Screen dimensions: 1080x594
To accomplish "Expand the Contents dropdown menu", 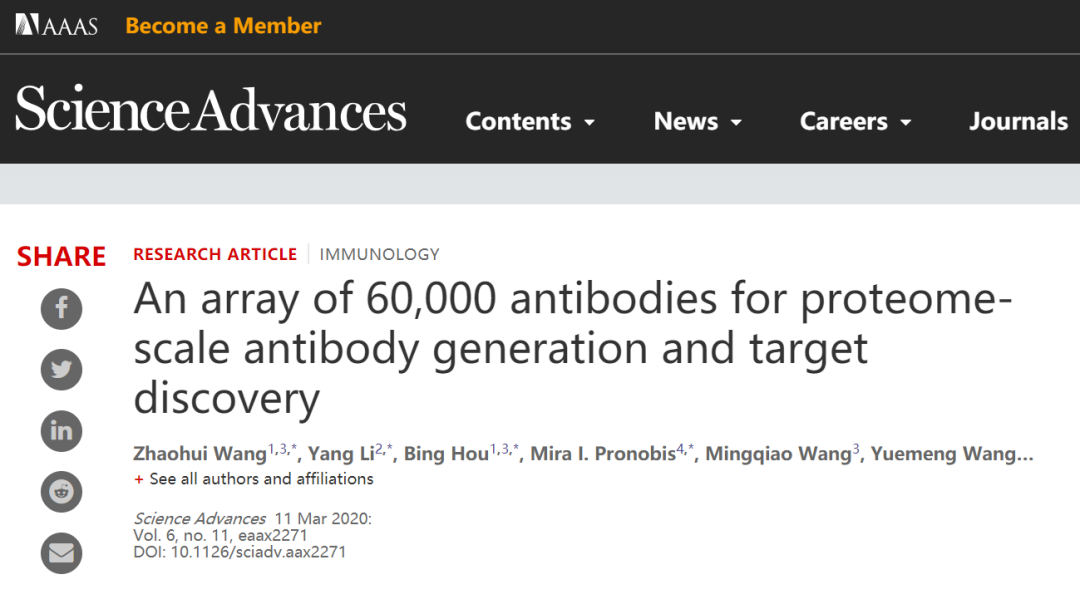I will click(x=530, y=122).
